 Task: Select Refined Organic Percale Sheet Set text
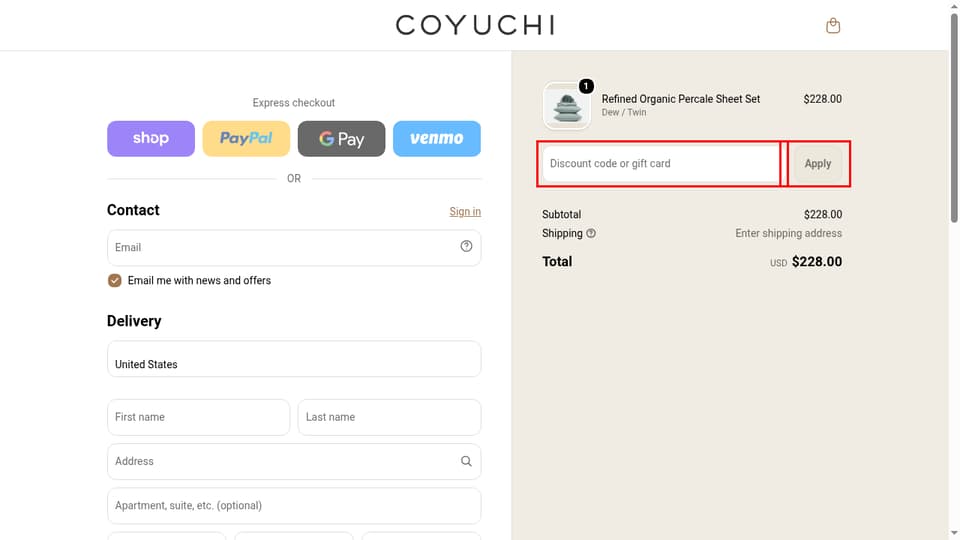681,99
